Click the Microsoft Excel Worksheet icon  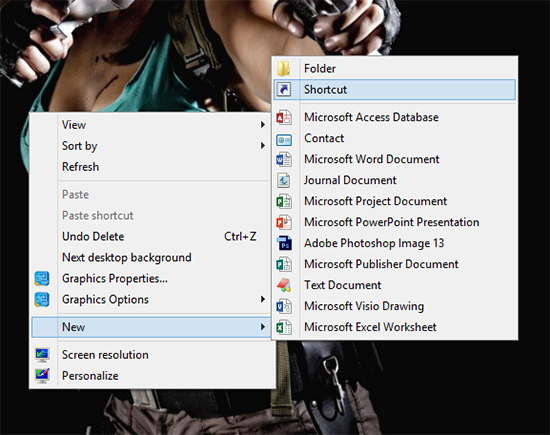coord(284,328)
